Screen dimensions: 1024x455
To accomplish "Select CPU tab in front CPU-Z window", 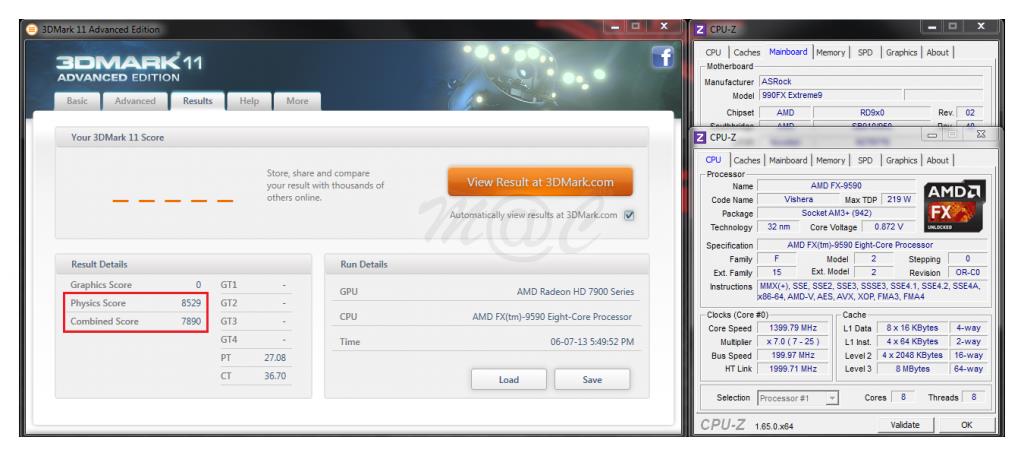I will coord(713,159).
